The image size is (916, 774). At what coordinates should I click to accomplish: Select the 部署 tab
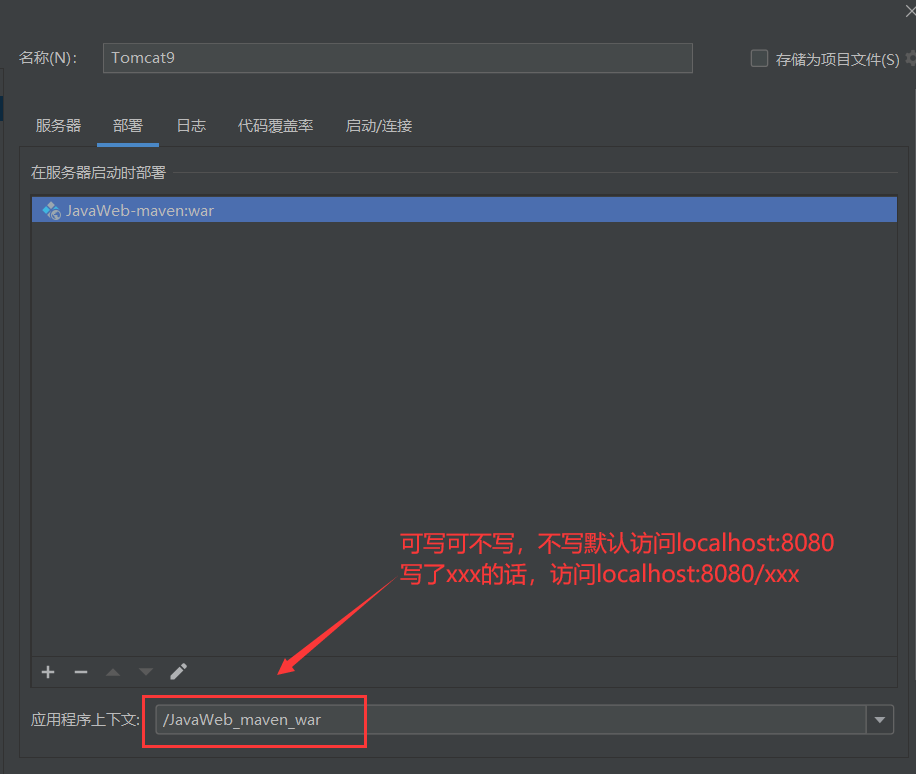[x=128, y=126]
